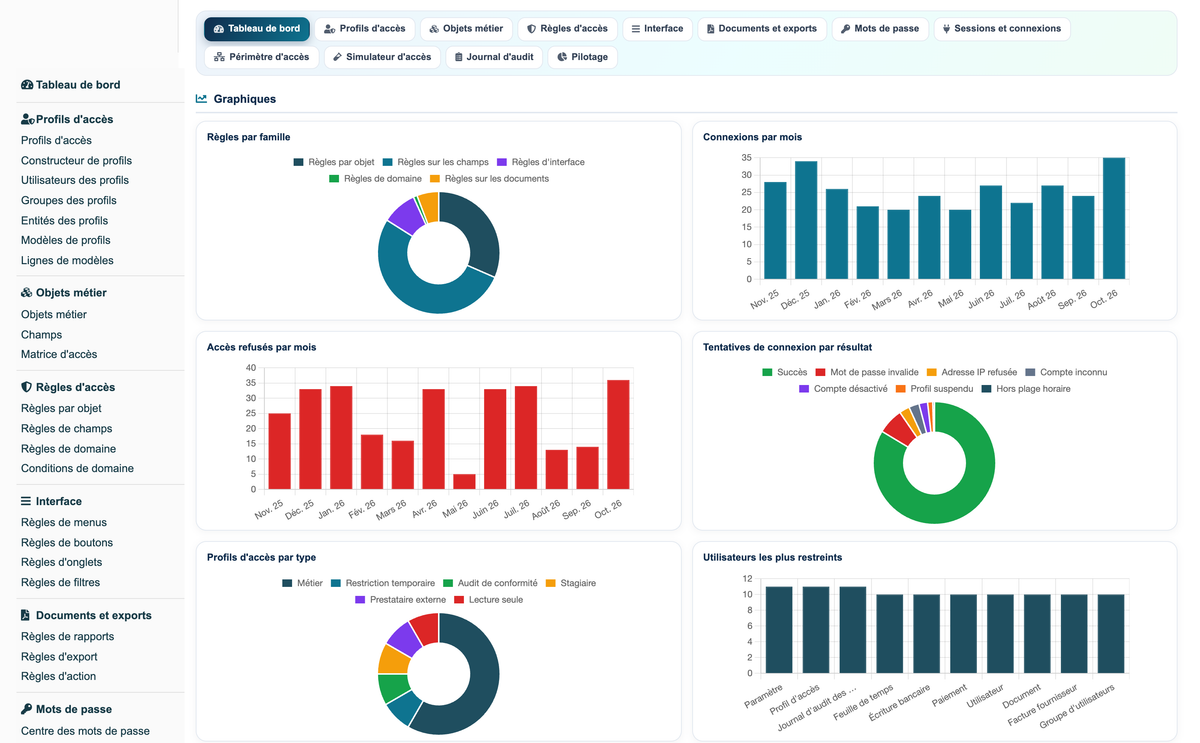The height and width of the screenshot is (743, 1200).
Task: Click the bars icon beside sidebar heading Interface
Action: tap(27, 501)
